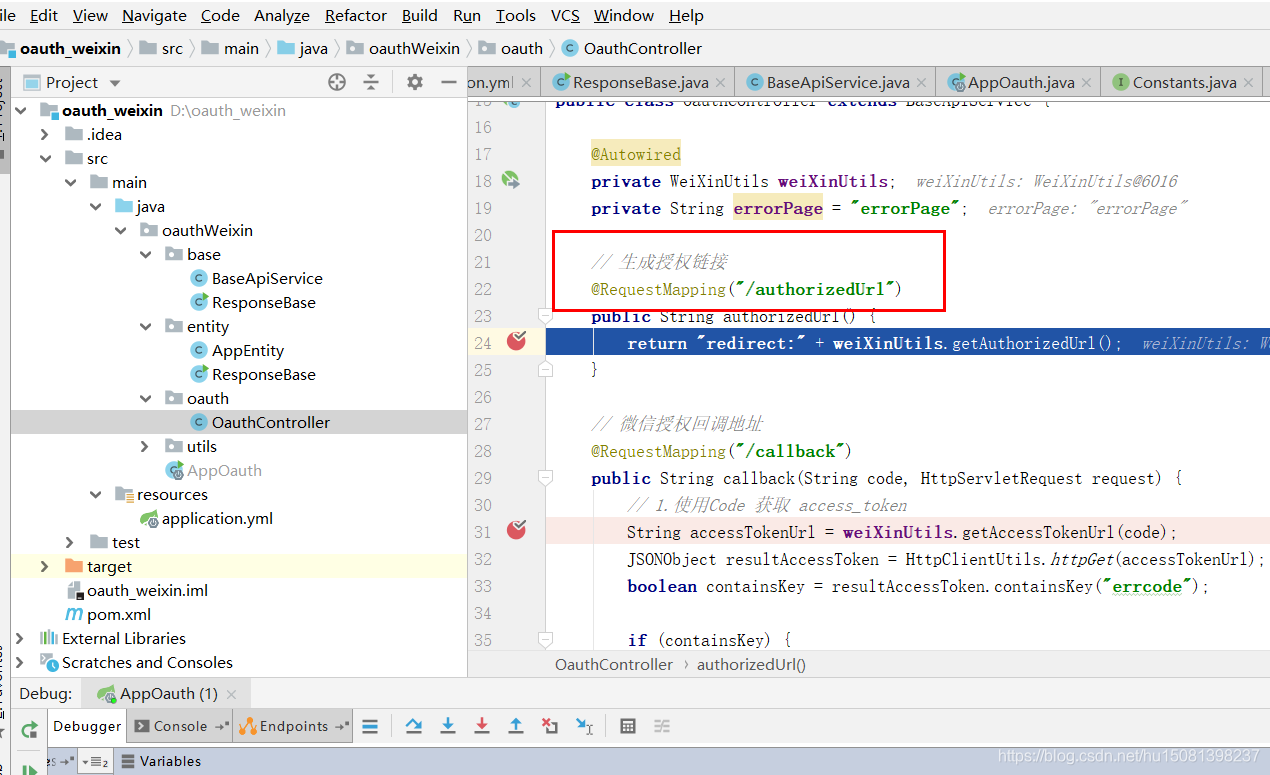
Task: Open the Console debug tab
Action: [180, 726]
